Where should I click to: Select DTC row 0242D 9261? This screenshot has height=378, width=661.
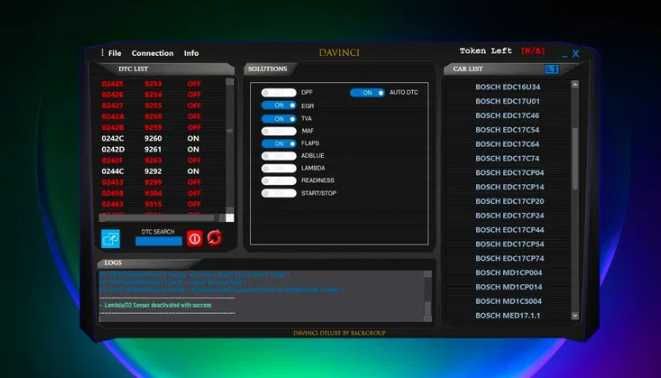tap(150, 149)
